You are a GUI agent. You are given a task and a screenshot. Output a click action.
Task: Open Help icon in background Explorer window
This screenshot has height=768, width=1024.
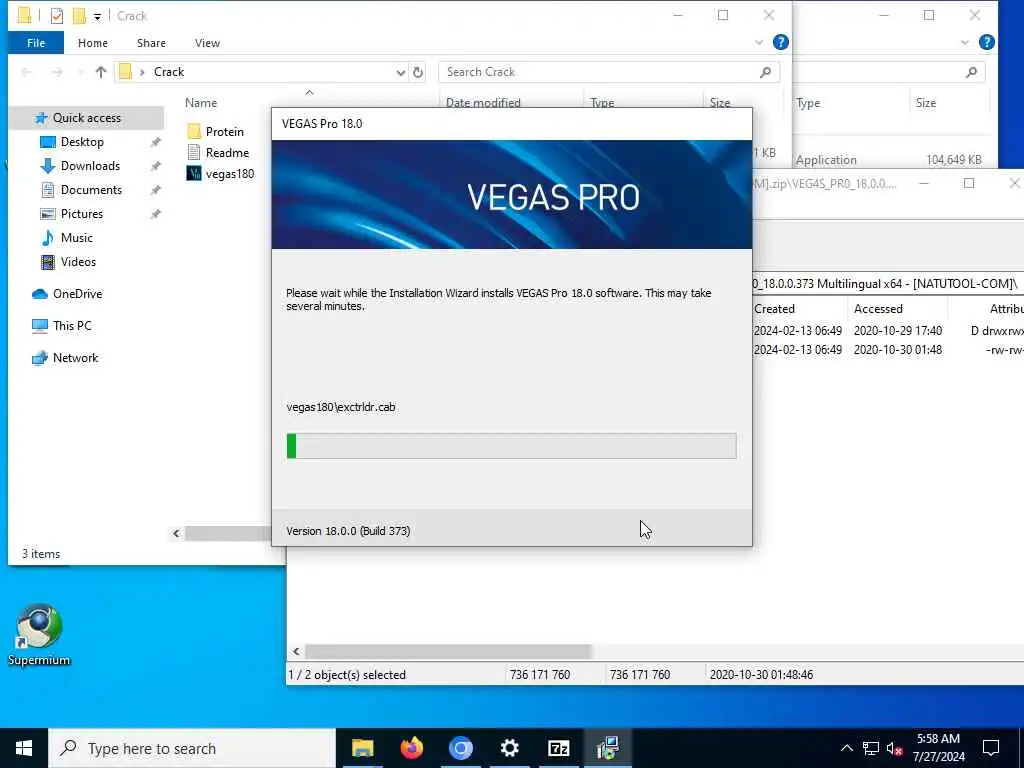pyautogui.click(x=987, y=42)
